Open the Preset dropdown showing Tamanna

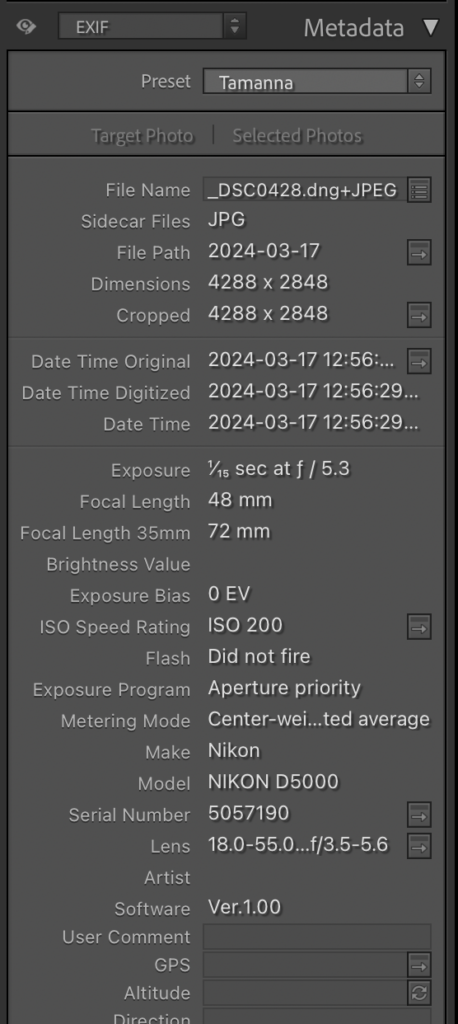click(x=317, y=82)
